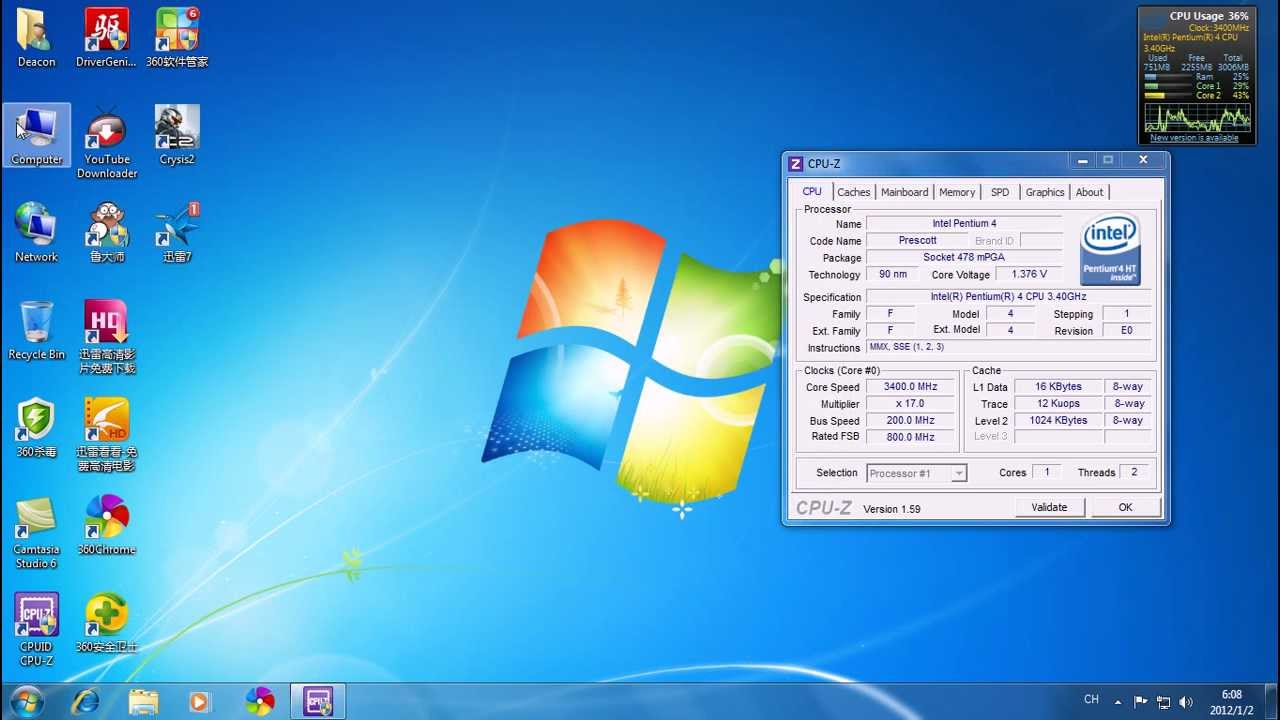Click the Specification Pentium 4 3.40GHz field
This screenshot has height=720, width=1280.
point(1008,297)
